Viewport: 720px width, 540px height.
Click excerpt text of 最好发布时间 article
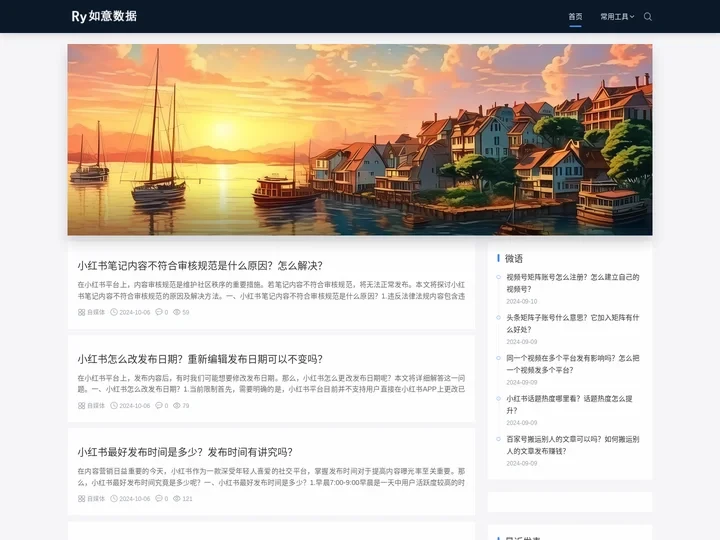click(271, 477)
